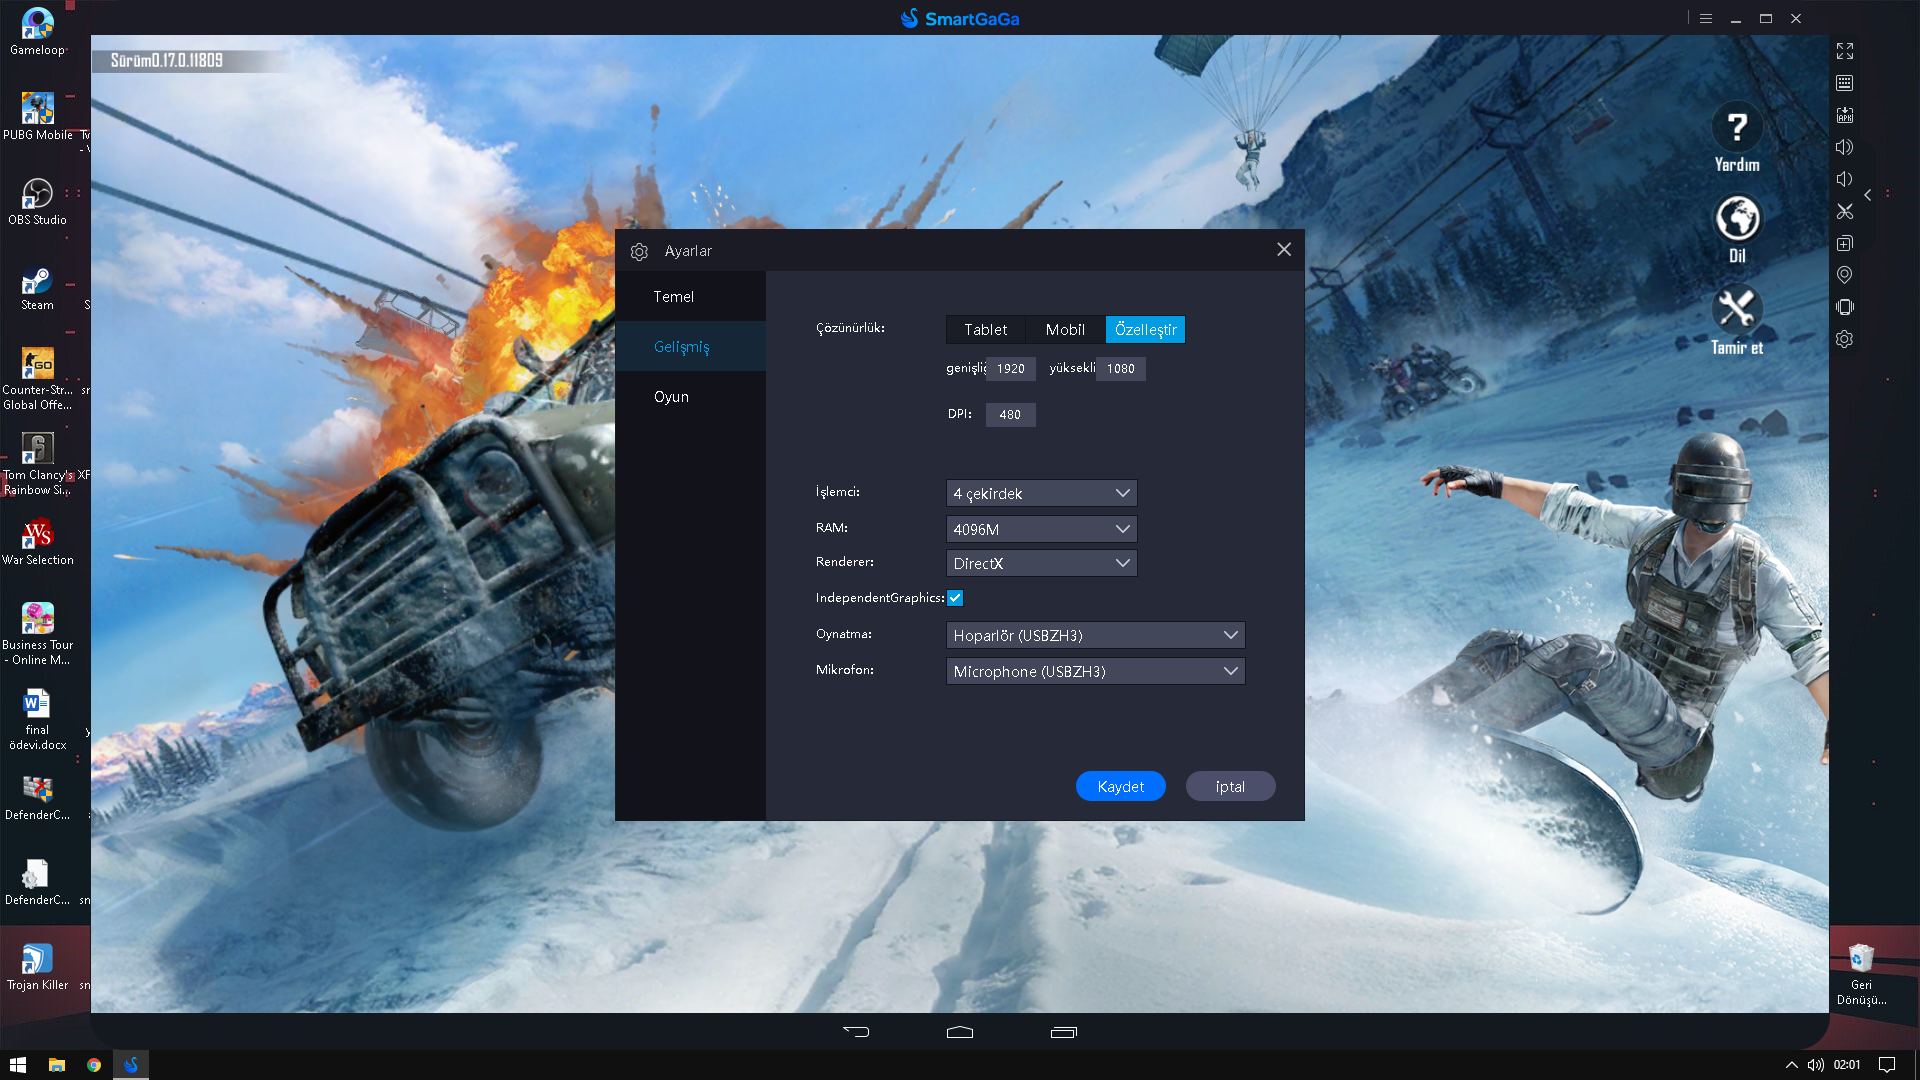The height and width of the screenshot is (1080, 1920).
Task: Open the Counter-Strike Global Offensive shortcut
Action: point(38,378)
